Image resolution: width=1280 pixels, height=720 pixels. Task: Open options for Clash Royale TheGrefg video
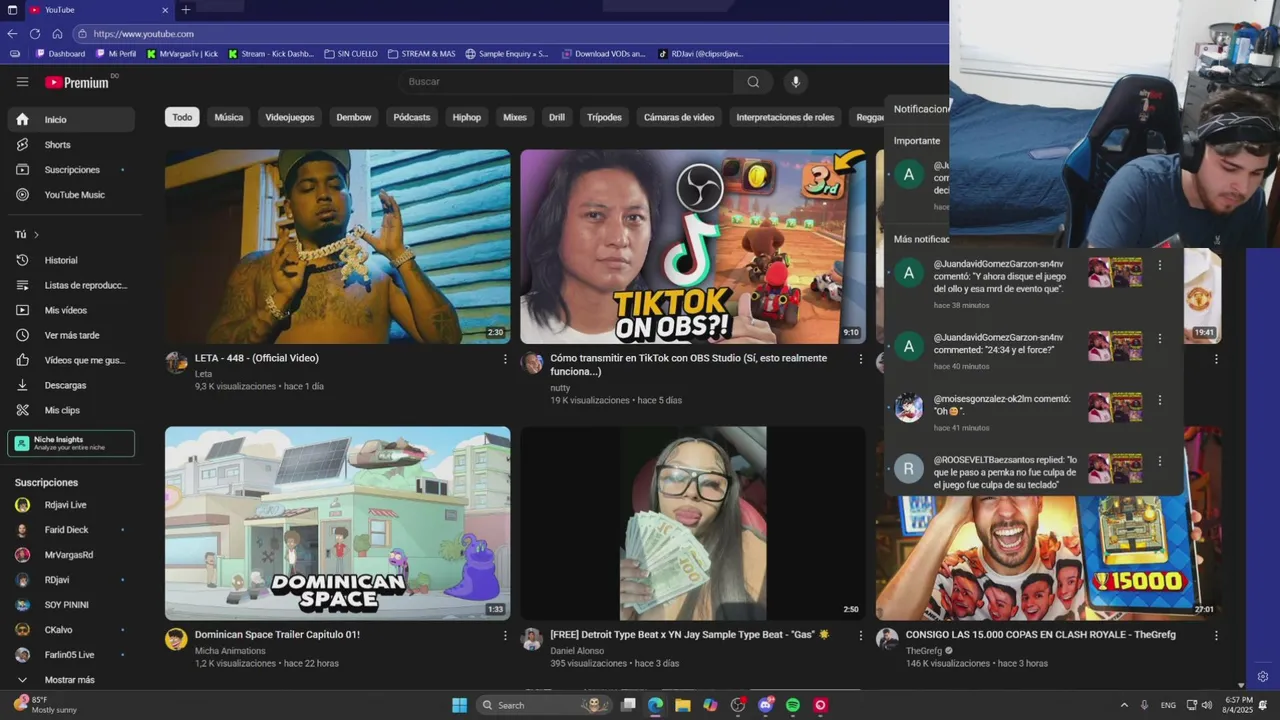[1216, 635]
